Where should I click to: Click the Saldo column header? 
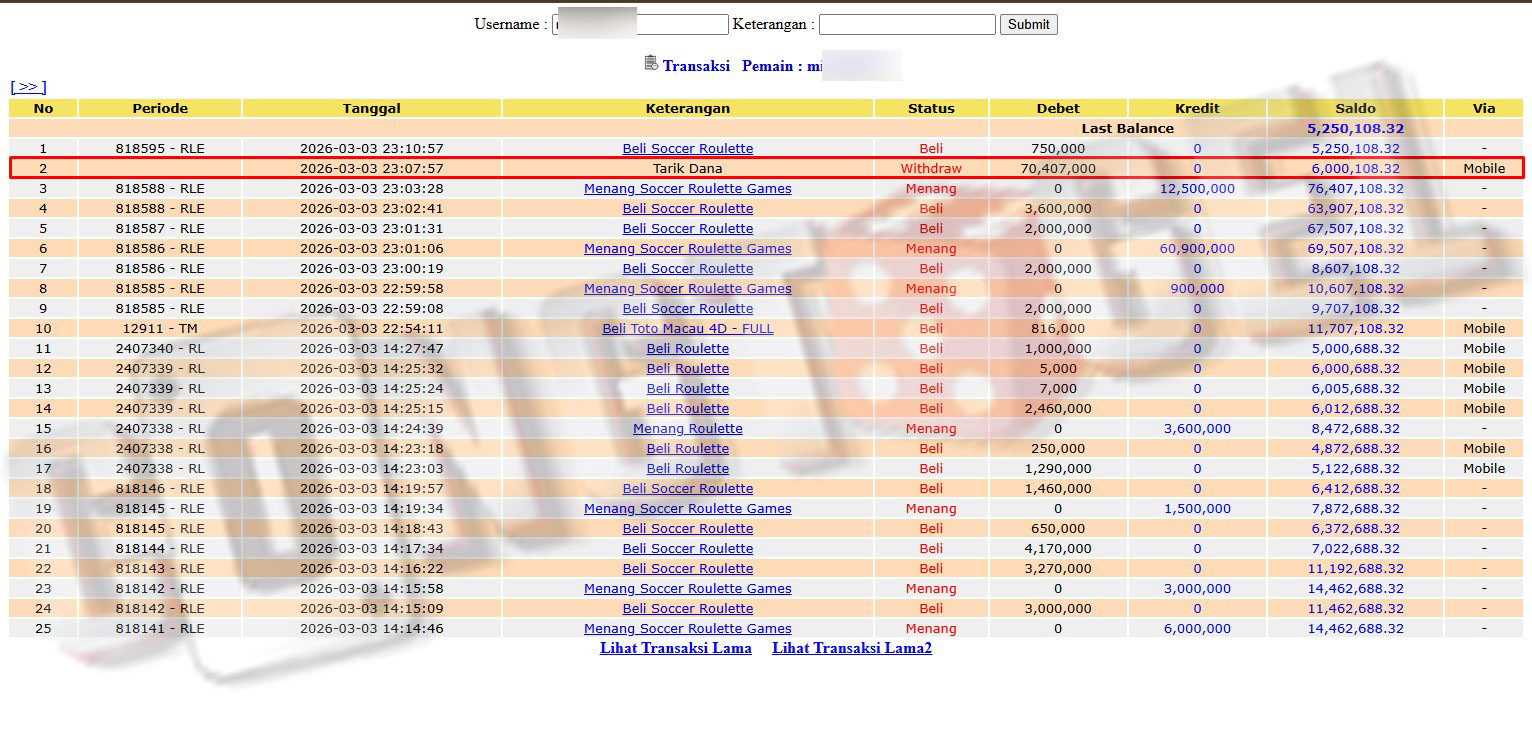[x=1355, y=108]
